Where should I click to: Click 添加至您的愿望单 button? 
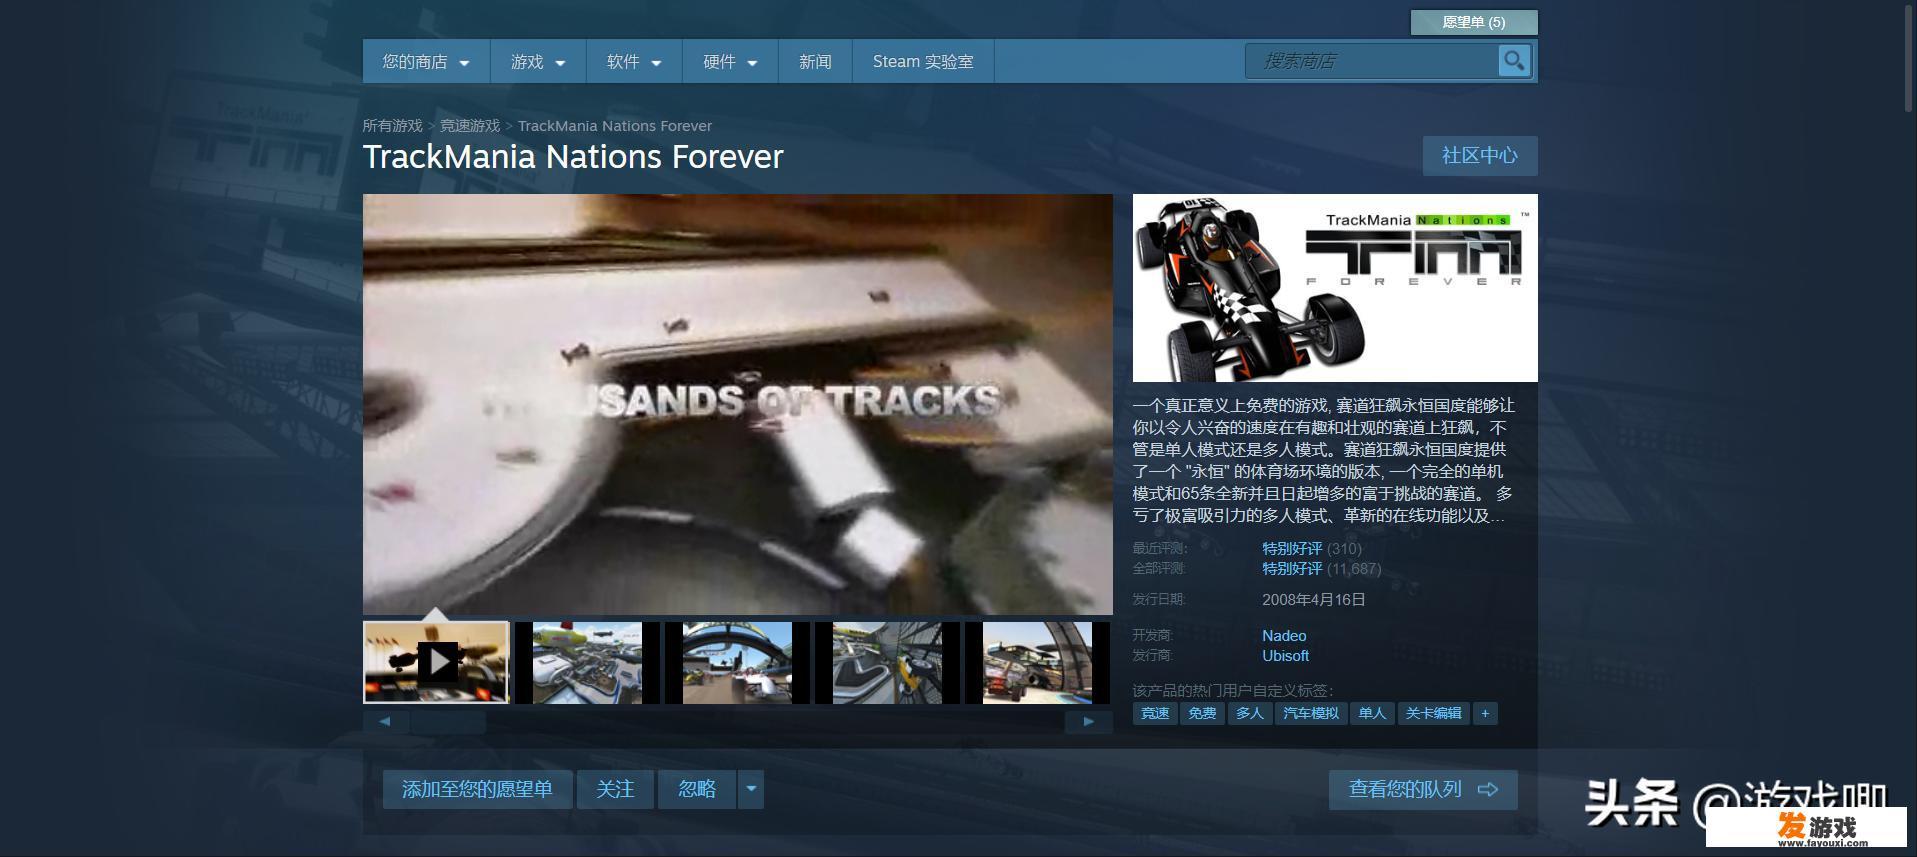(477, 789)
